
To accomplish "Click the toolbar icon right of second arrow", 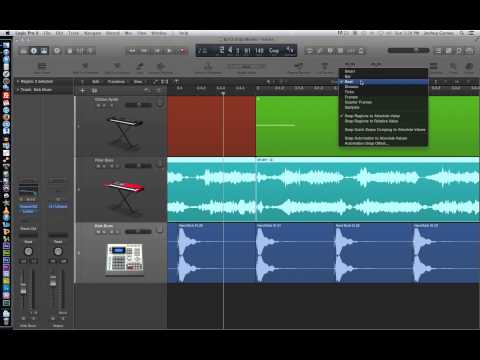I will point(140,67).
